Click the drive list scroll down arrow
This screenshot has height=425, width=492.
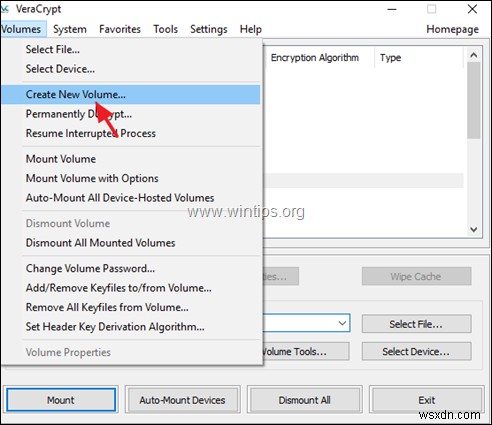pyautogui.click(x=474, y=229)
